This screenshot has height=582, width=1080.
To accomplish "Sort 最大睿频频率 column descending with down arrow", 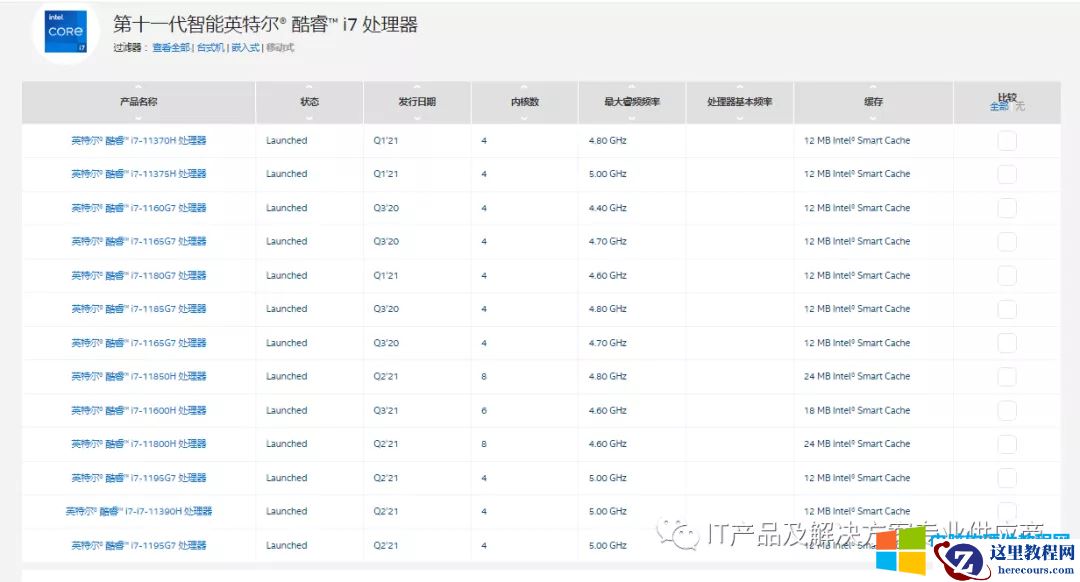I will [632, 118].
